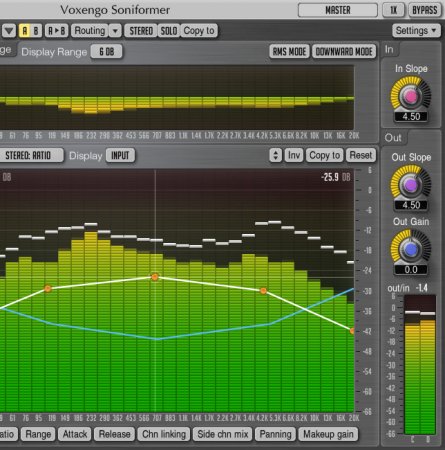Click the envelope Copy to button
Image resolution: width=445 pixels, height=450 pixels.
click(324, 155)
